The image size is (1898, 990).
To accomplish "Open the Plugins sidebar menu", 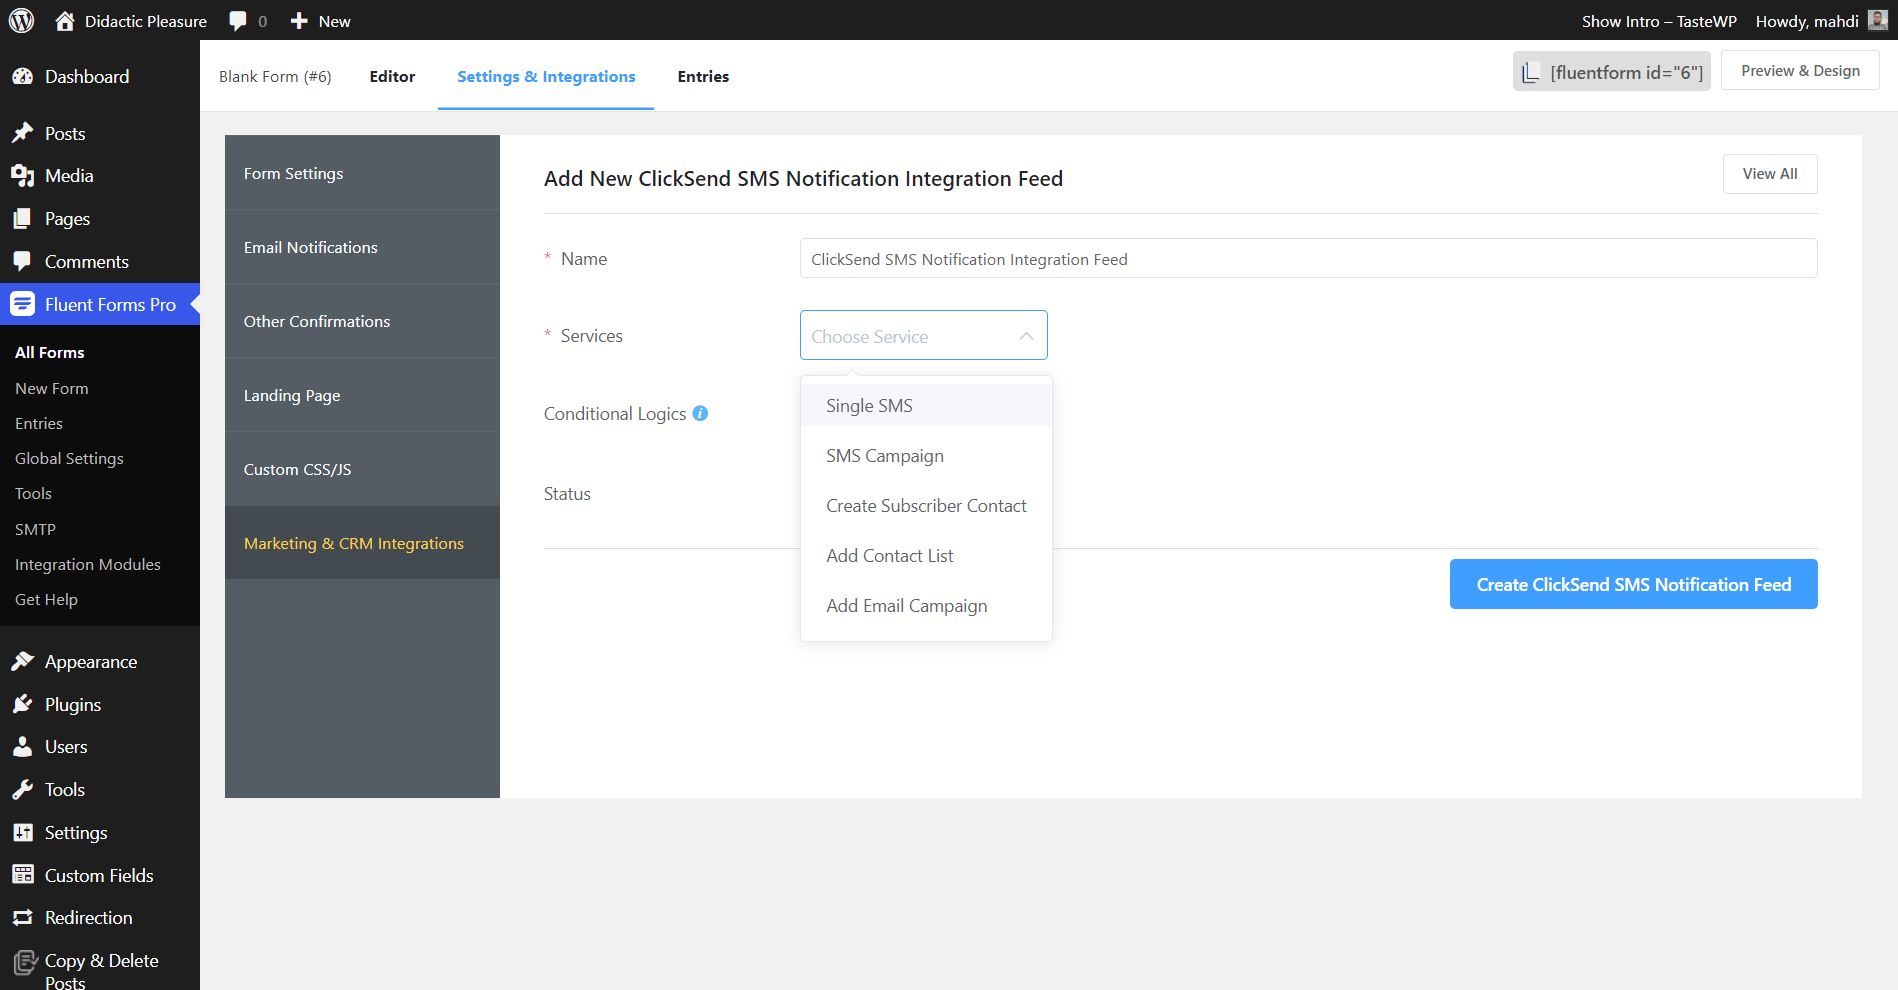I will [x=72, y=705].
